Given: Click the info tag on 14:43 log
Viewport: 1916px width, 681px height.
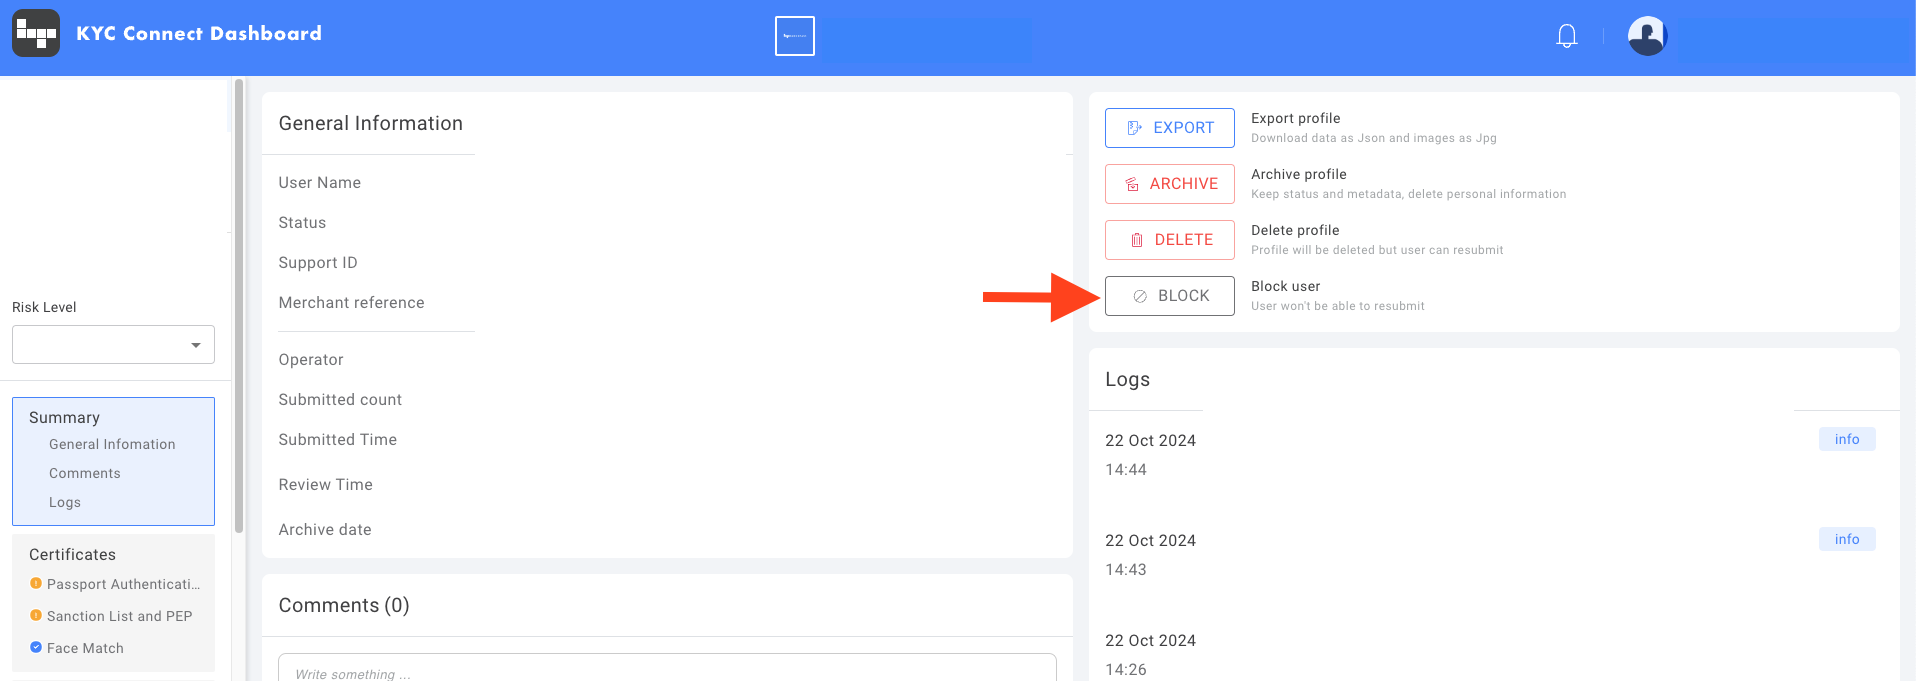Looking at the screenshot, I should pyautogui.click(x=1847, y=539).
